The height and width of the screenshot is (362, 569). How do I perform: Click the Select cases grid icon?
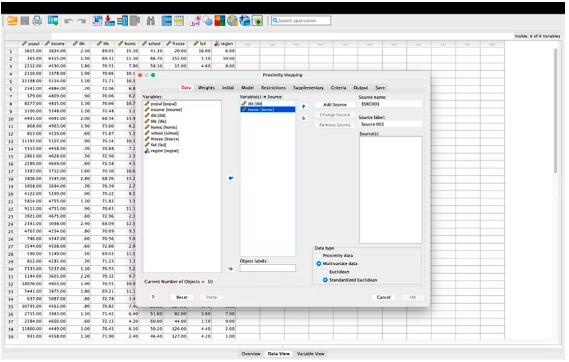[x=179, y=21]
